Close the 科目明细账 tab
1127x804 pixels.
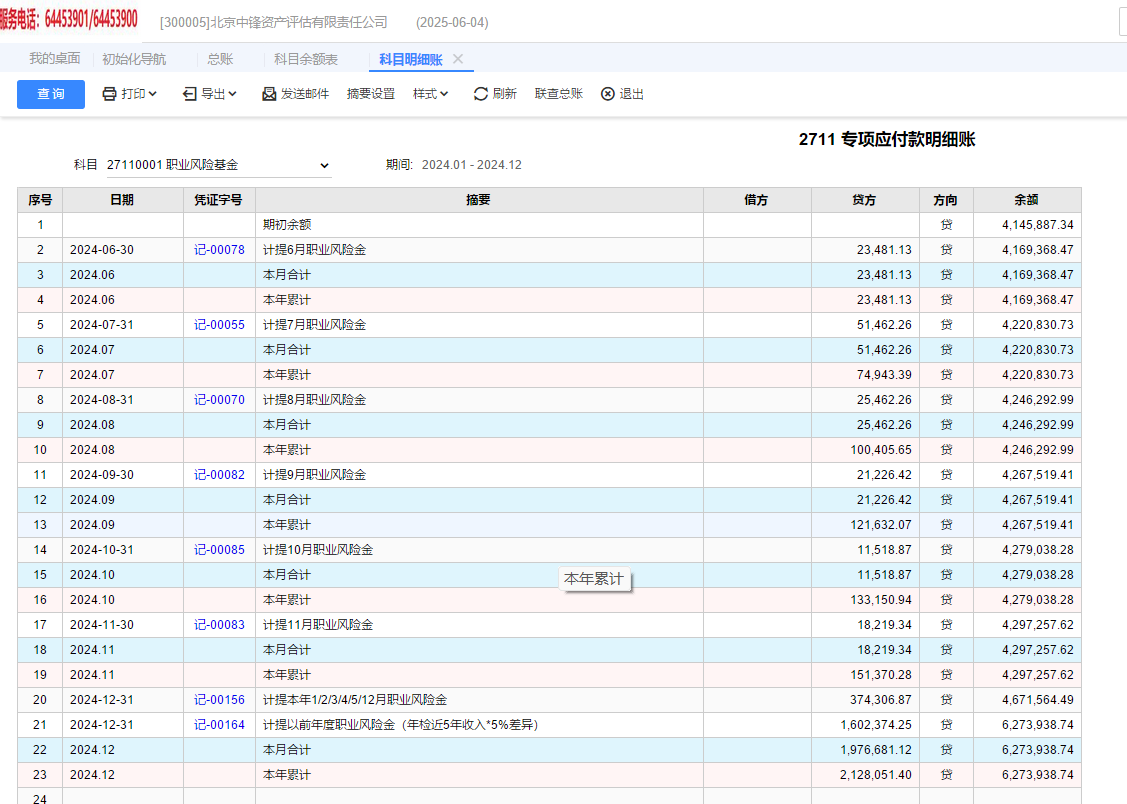pos(458,59)
